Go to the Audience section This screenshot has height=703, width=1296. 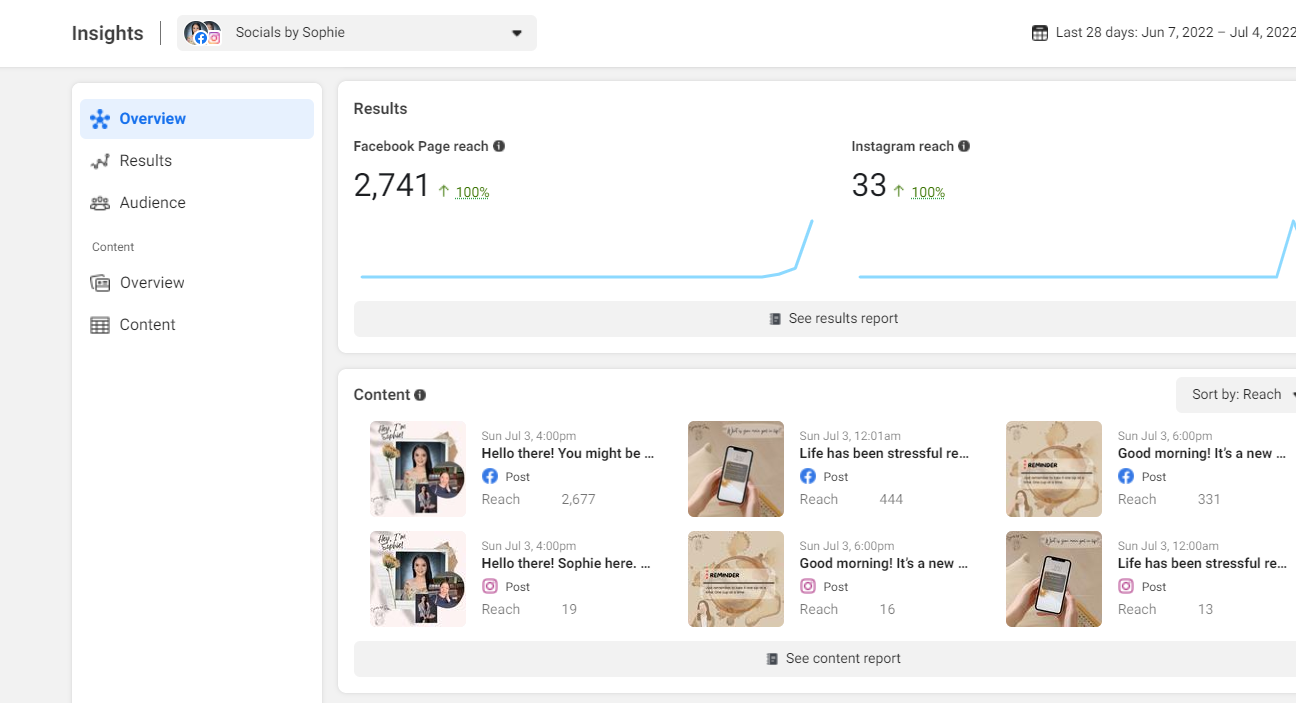pyautogui.click(x=152, y=203)
